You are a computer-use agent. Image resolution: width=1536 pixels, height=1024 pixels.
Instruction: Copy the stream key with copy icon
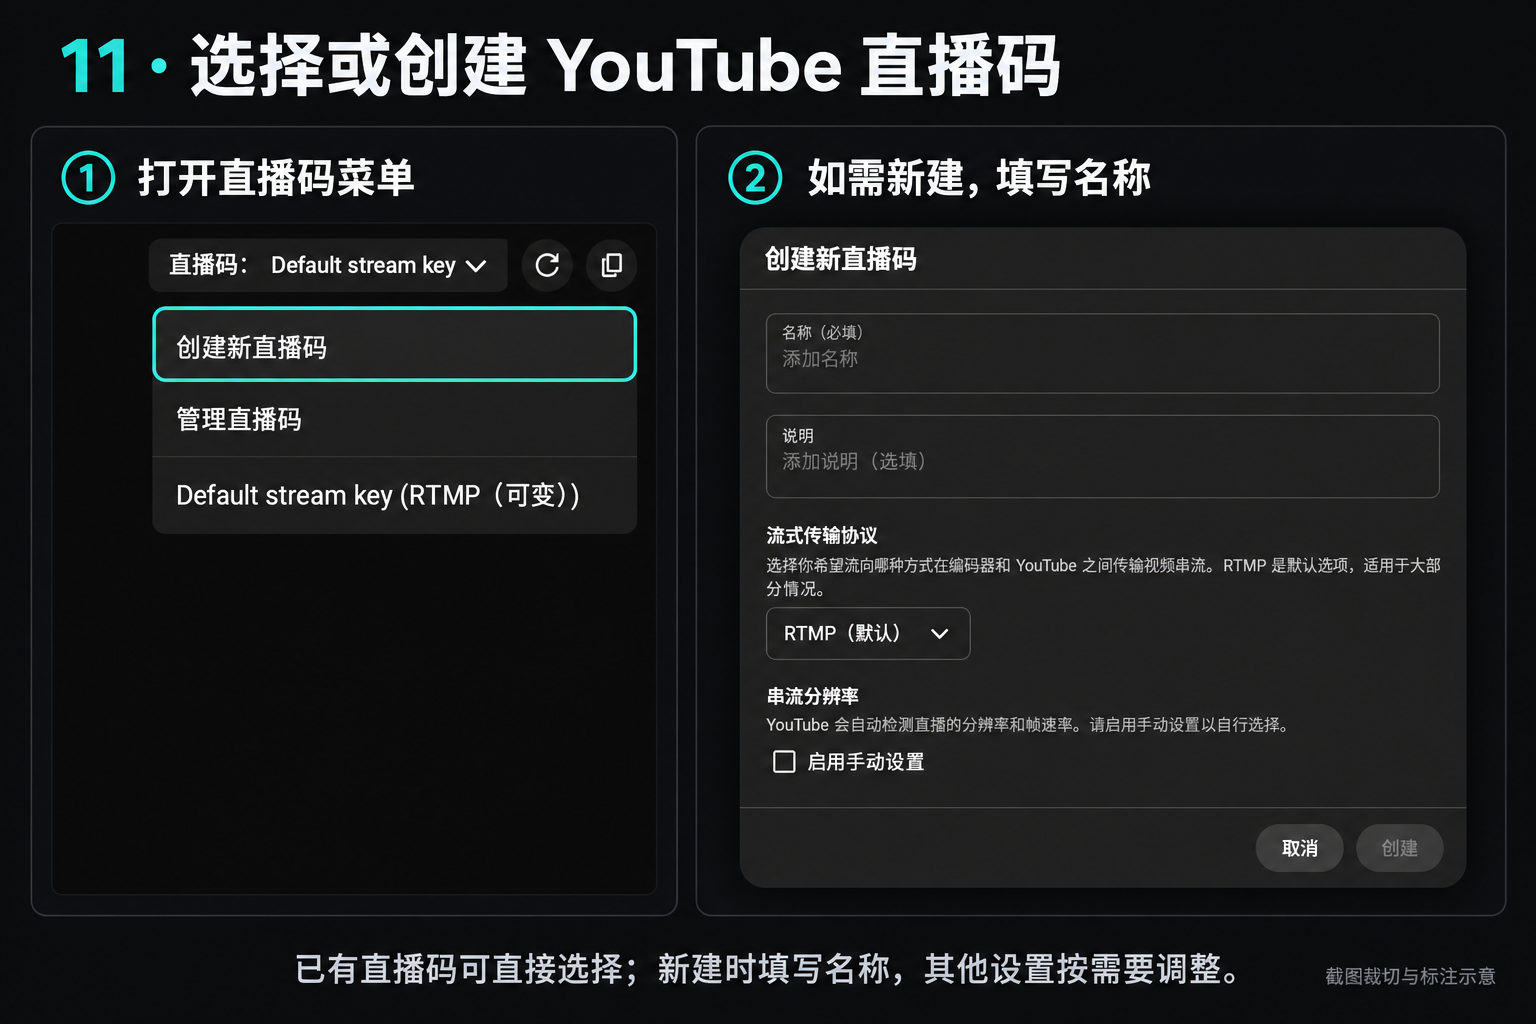[x=611, y=265]
